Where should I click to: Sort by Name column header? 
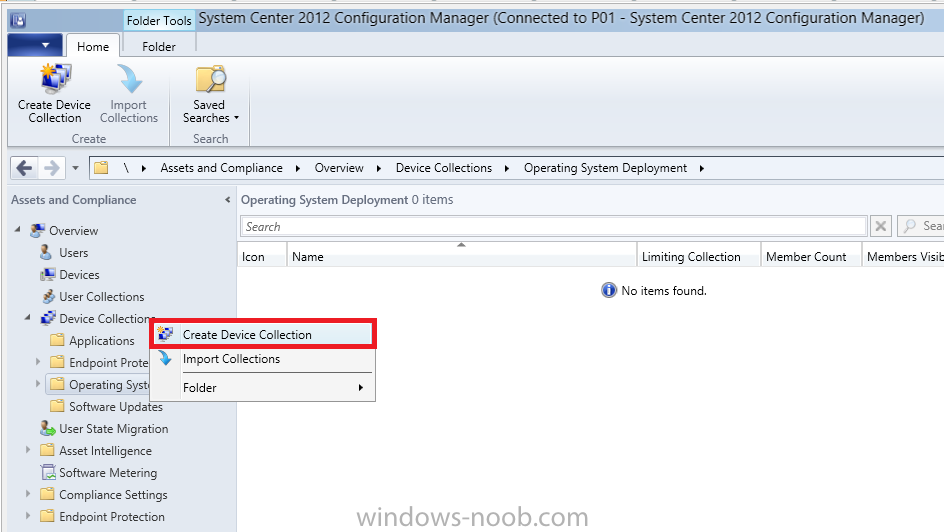(x=462, y=256)
